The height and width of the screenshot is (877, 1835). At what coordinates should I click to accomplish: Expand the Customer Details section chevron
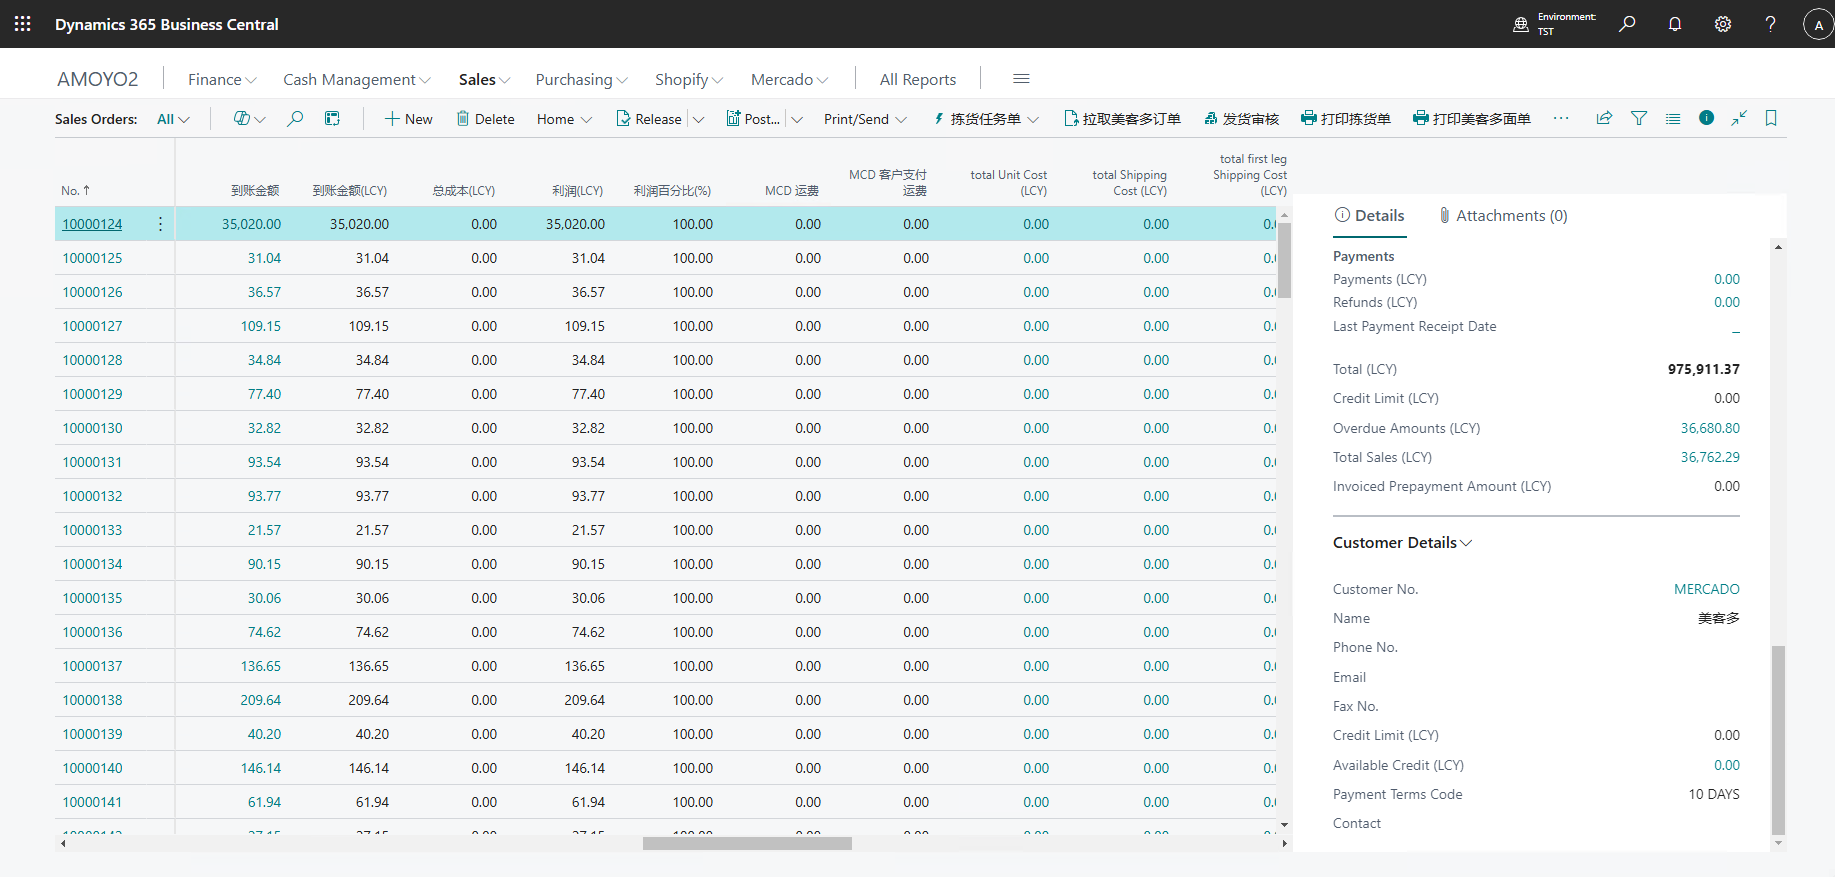point(1466,543)
